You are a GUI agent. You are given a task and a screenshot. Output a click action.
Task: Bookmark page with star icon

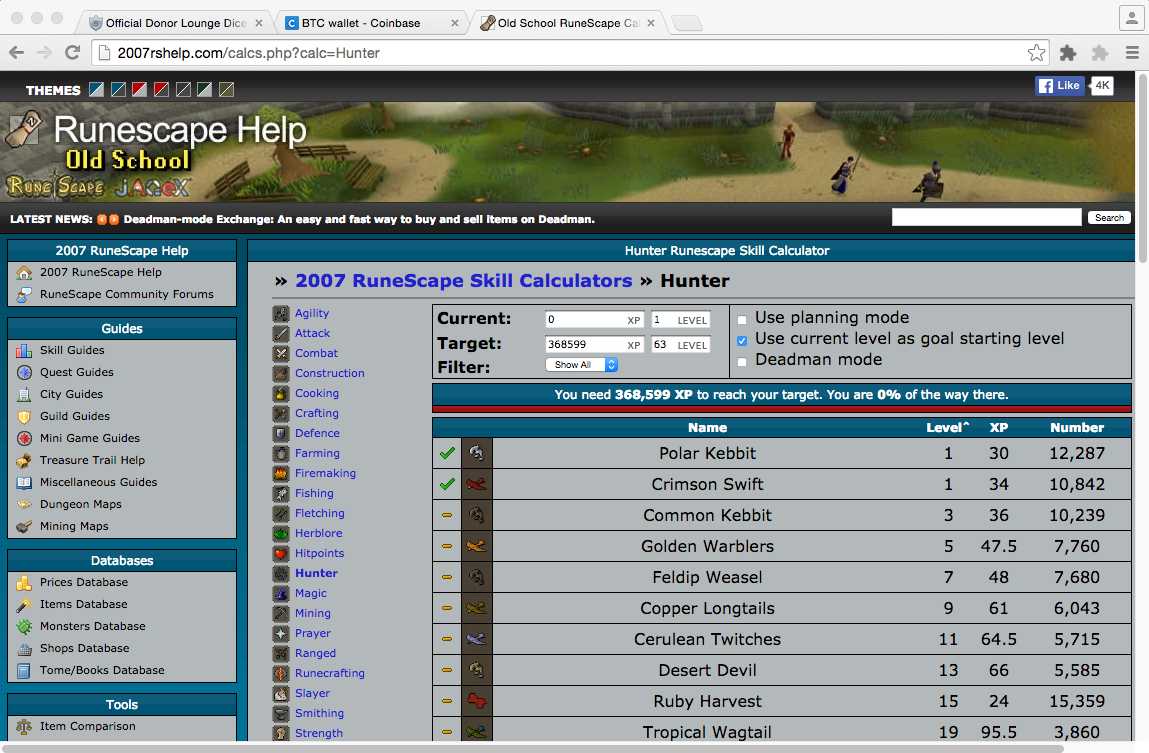[1036, 53]
